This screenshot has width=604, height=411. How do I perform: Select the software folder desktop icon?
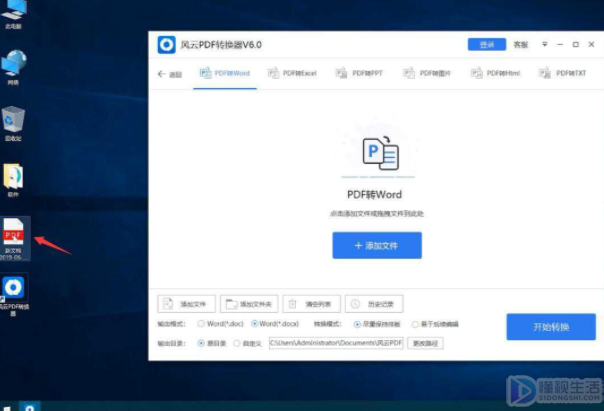coord(13,180)
